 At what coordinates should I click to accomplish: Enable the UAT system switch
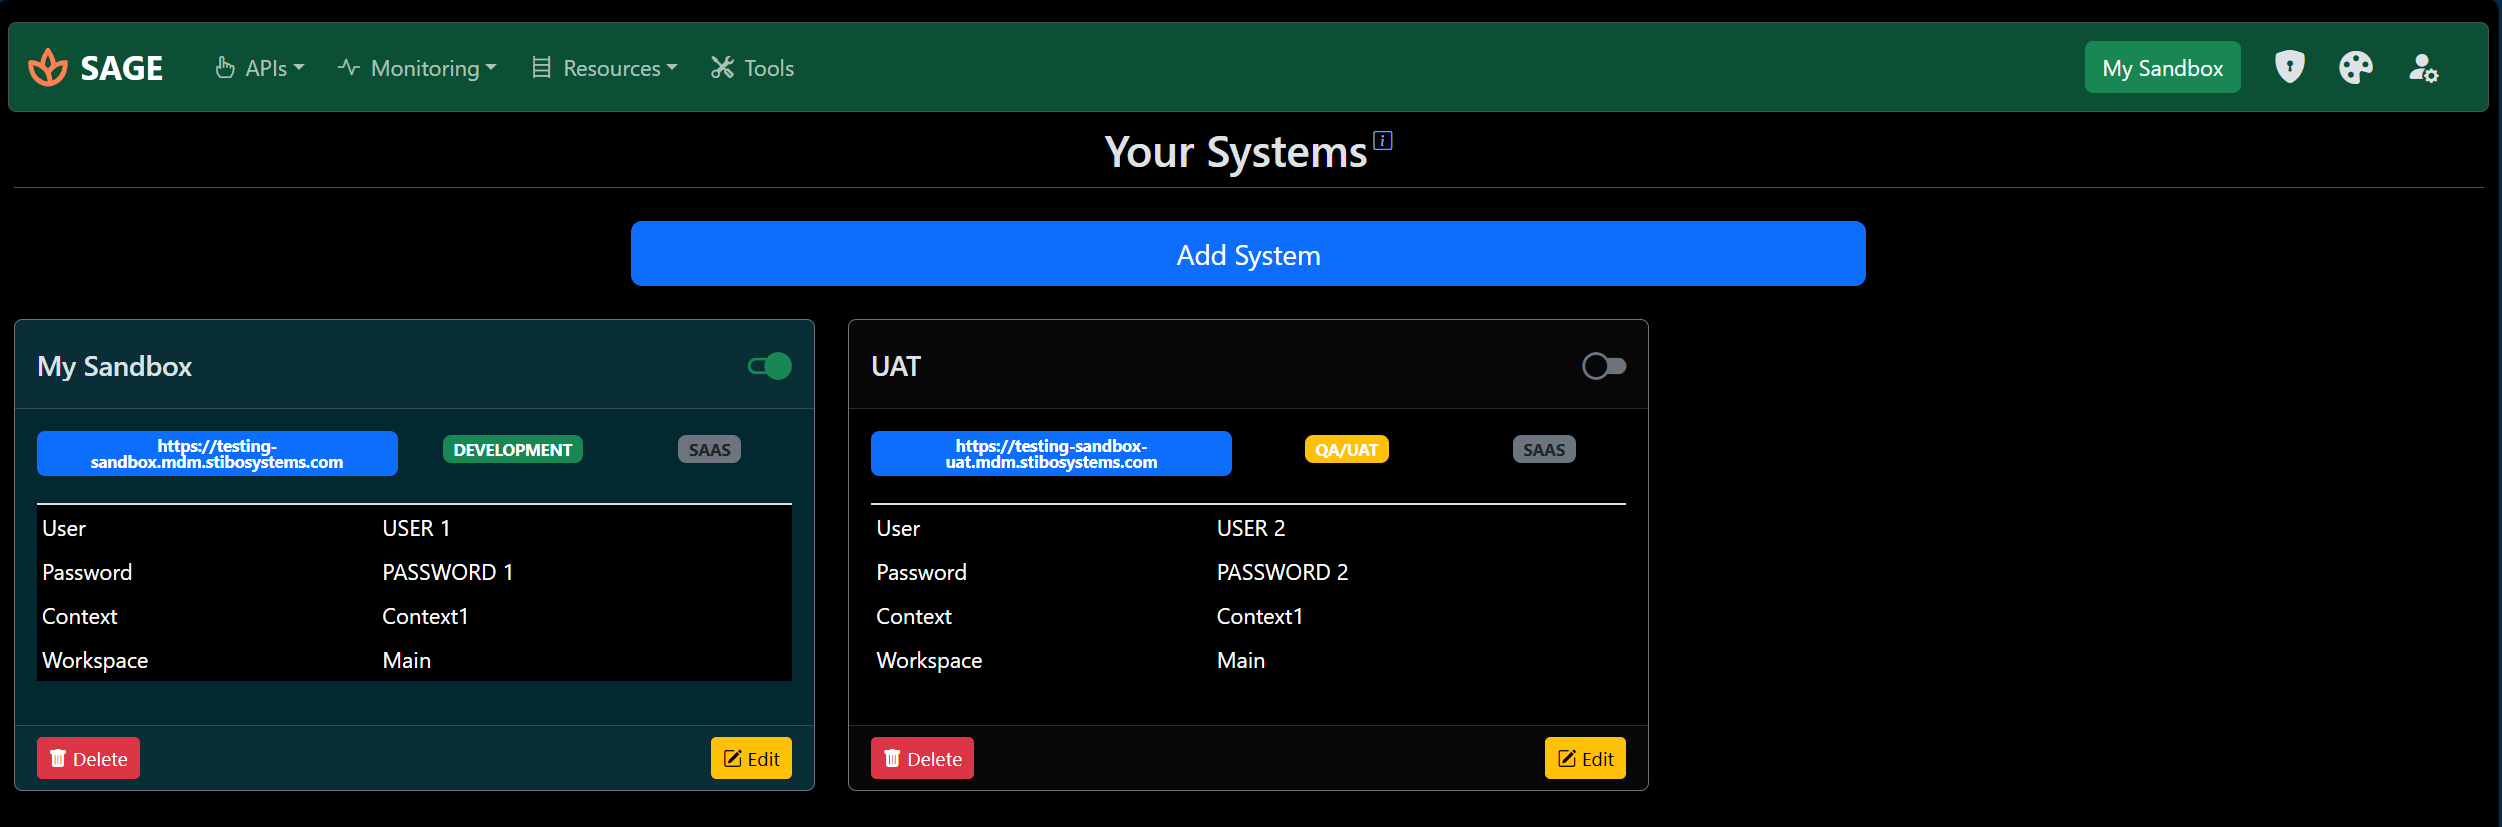(x=1604, y=366)
